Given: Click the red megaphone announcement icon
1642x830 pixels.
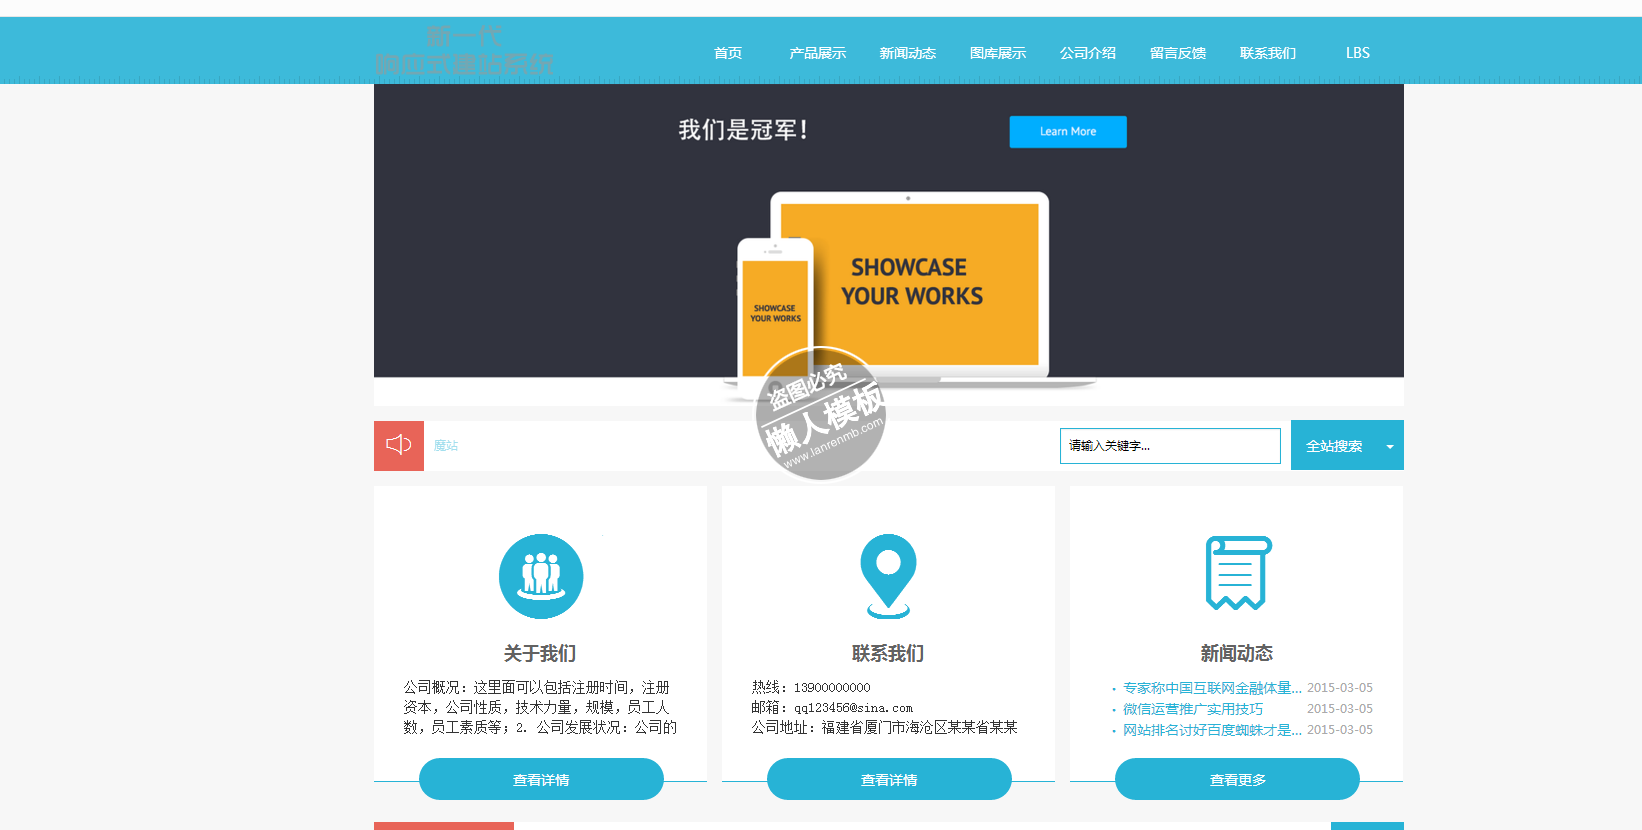Looking at the screenshot, I should 399,445.
